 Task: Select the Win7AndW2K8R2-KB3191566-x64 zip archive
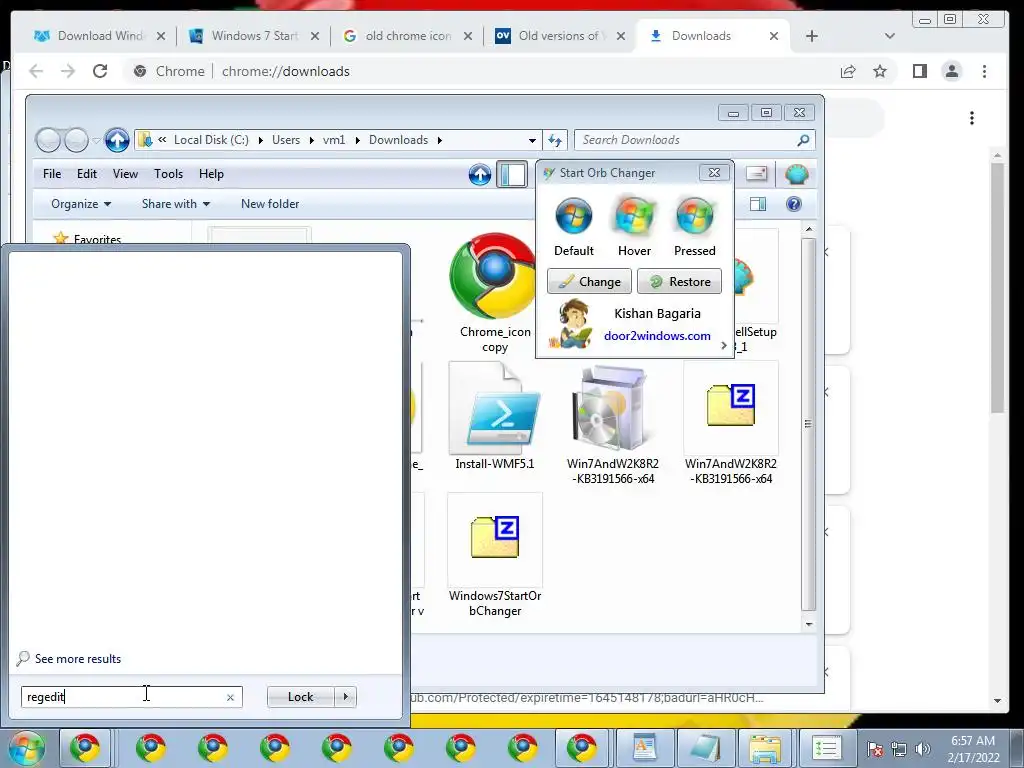point(731,424)
